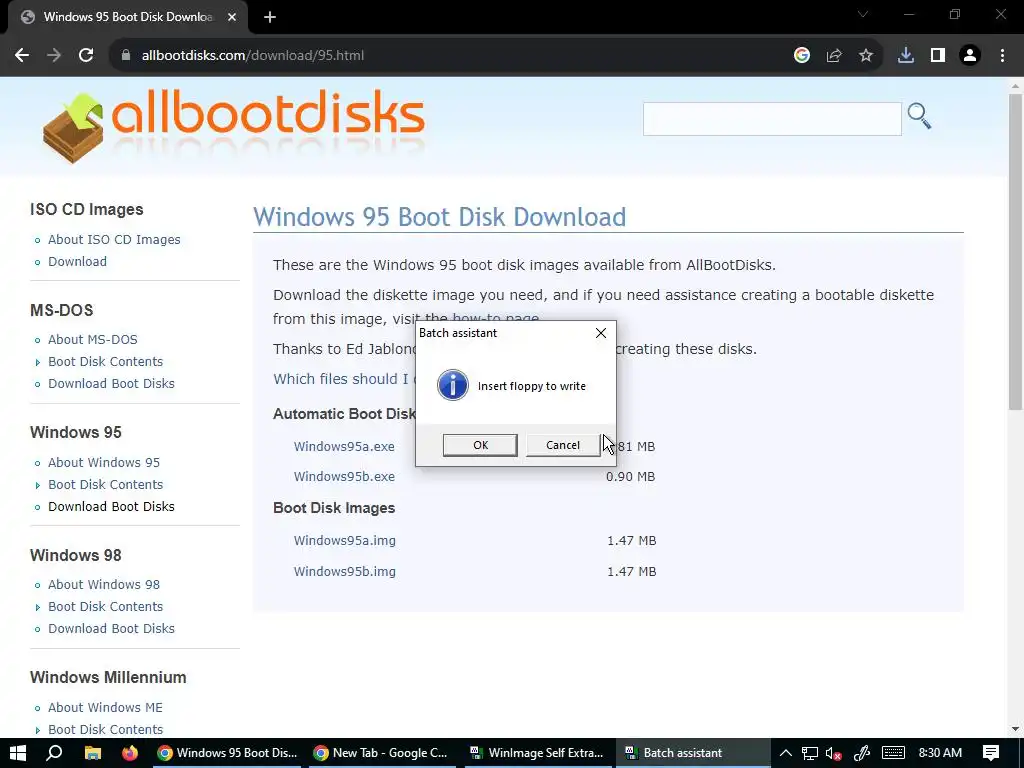Open Chrome tab search chevron
Image resolution: width=1024 pixels, height=768 pixels.
point(863,14)
